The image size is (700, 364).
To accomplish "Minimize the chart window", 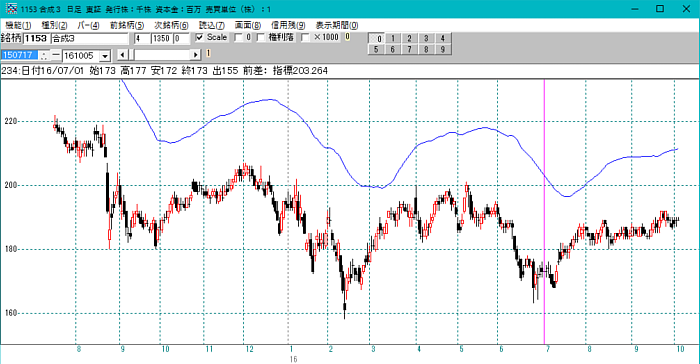I will click(635, 9).
